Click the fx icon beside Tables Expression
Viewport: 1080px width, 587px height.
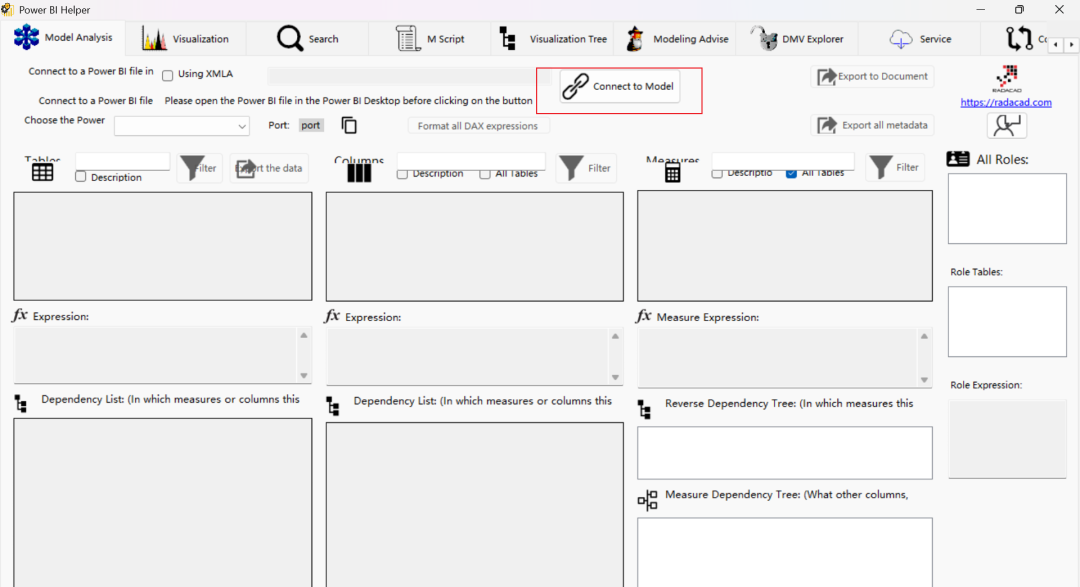click(20, 316)
